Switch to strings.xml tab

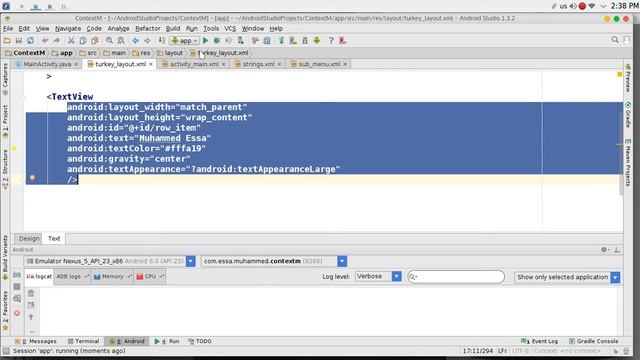pos(258,64)
